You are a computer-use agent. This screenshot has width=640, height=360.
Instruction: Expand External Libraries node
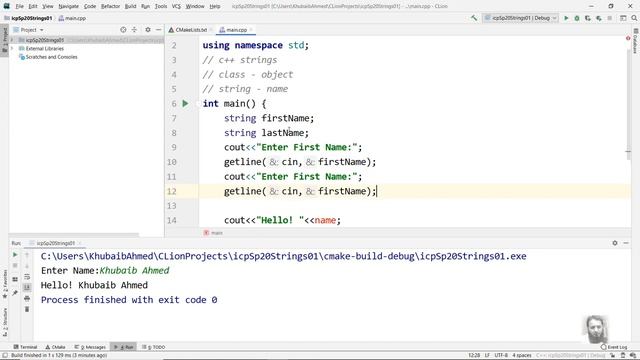click(12, 49)
